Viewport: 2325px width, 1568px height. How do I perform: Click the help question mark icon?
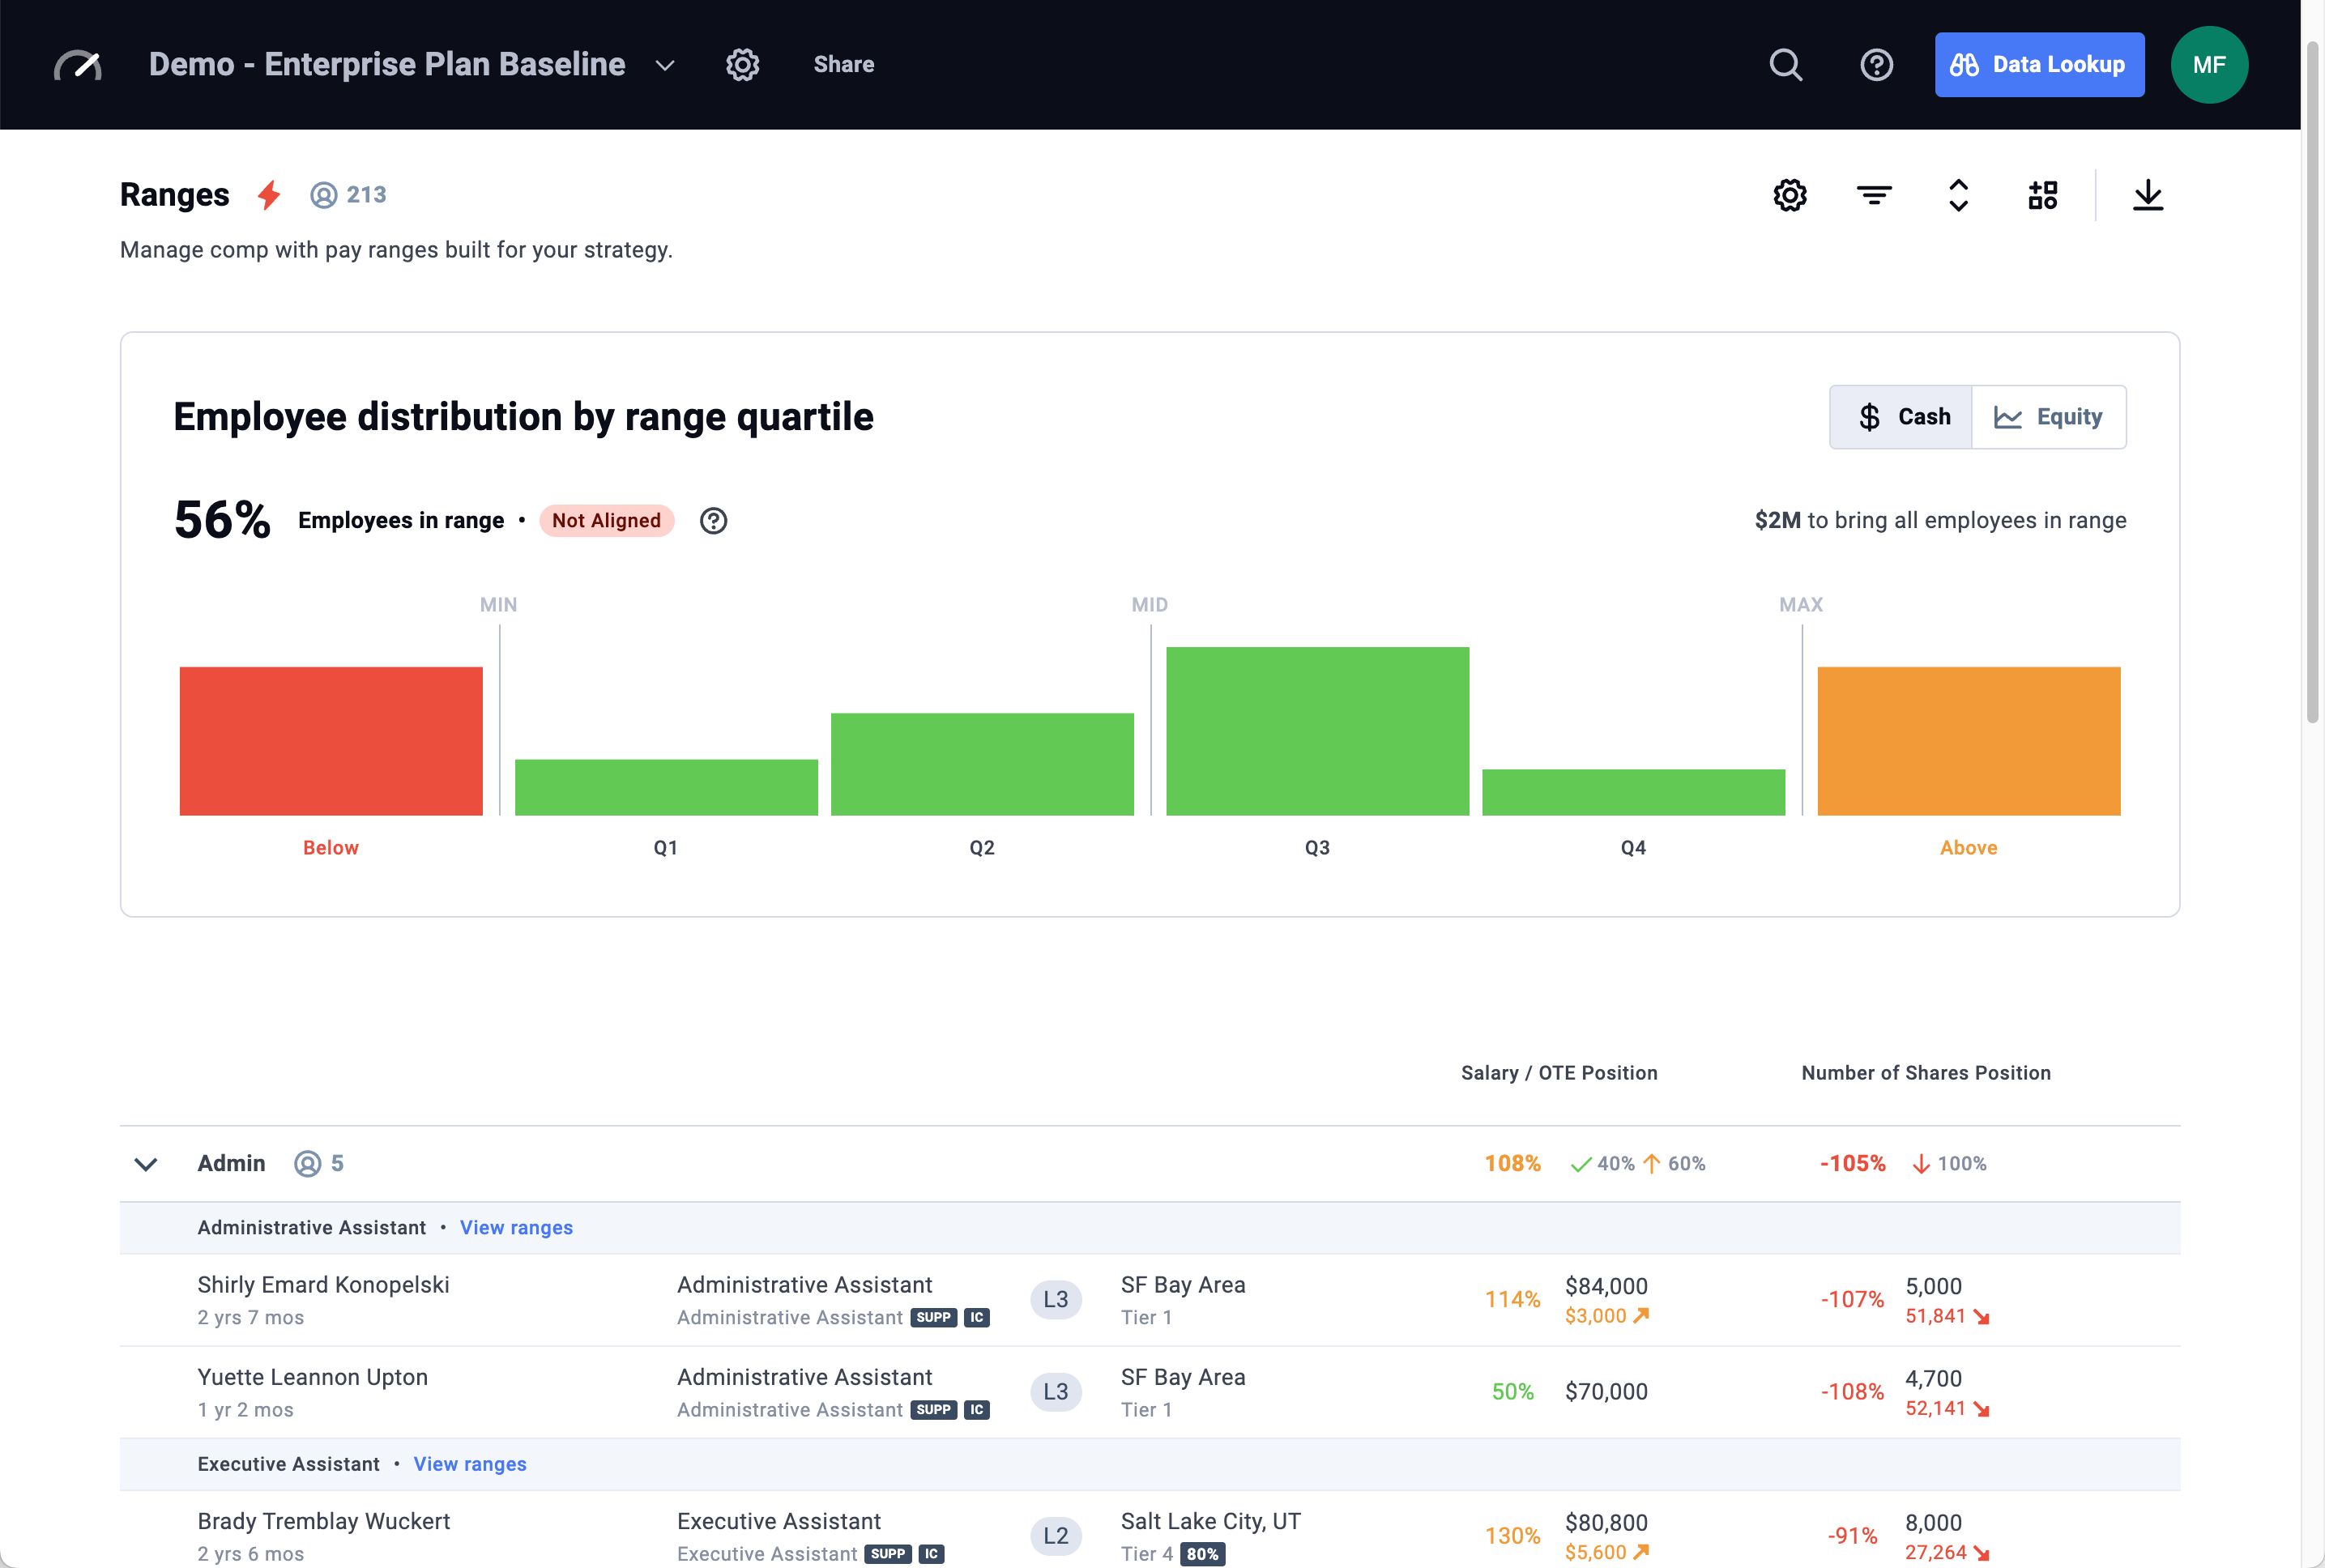1876,64
